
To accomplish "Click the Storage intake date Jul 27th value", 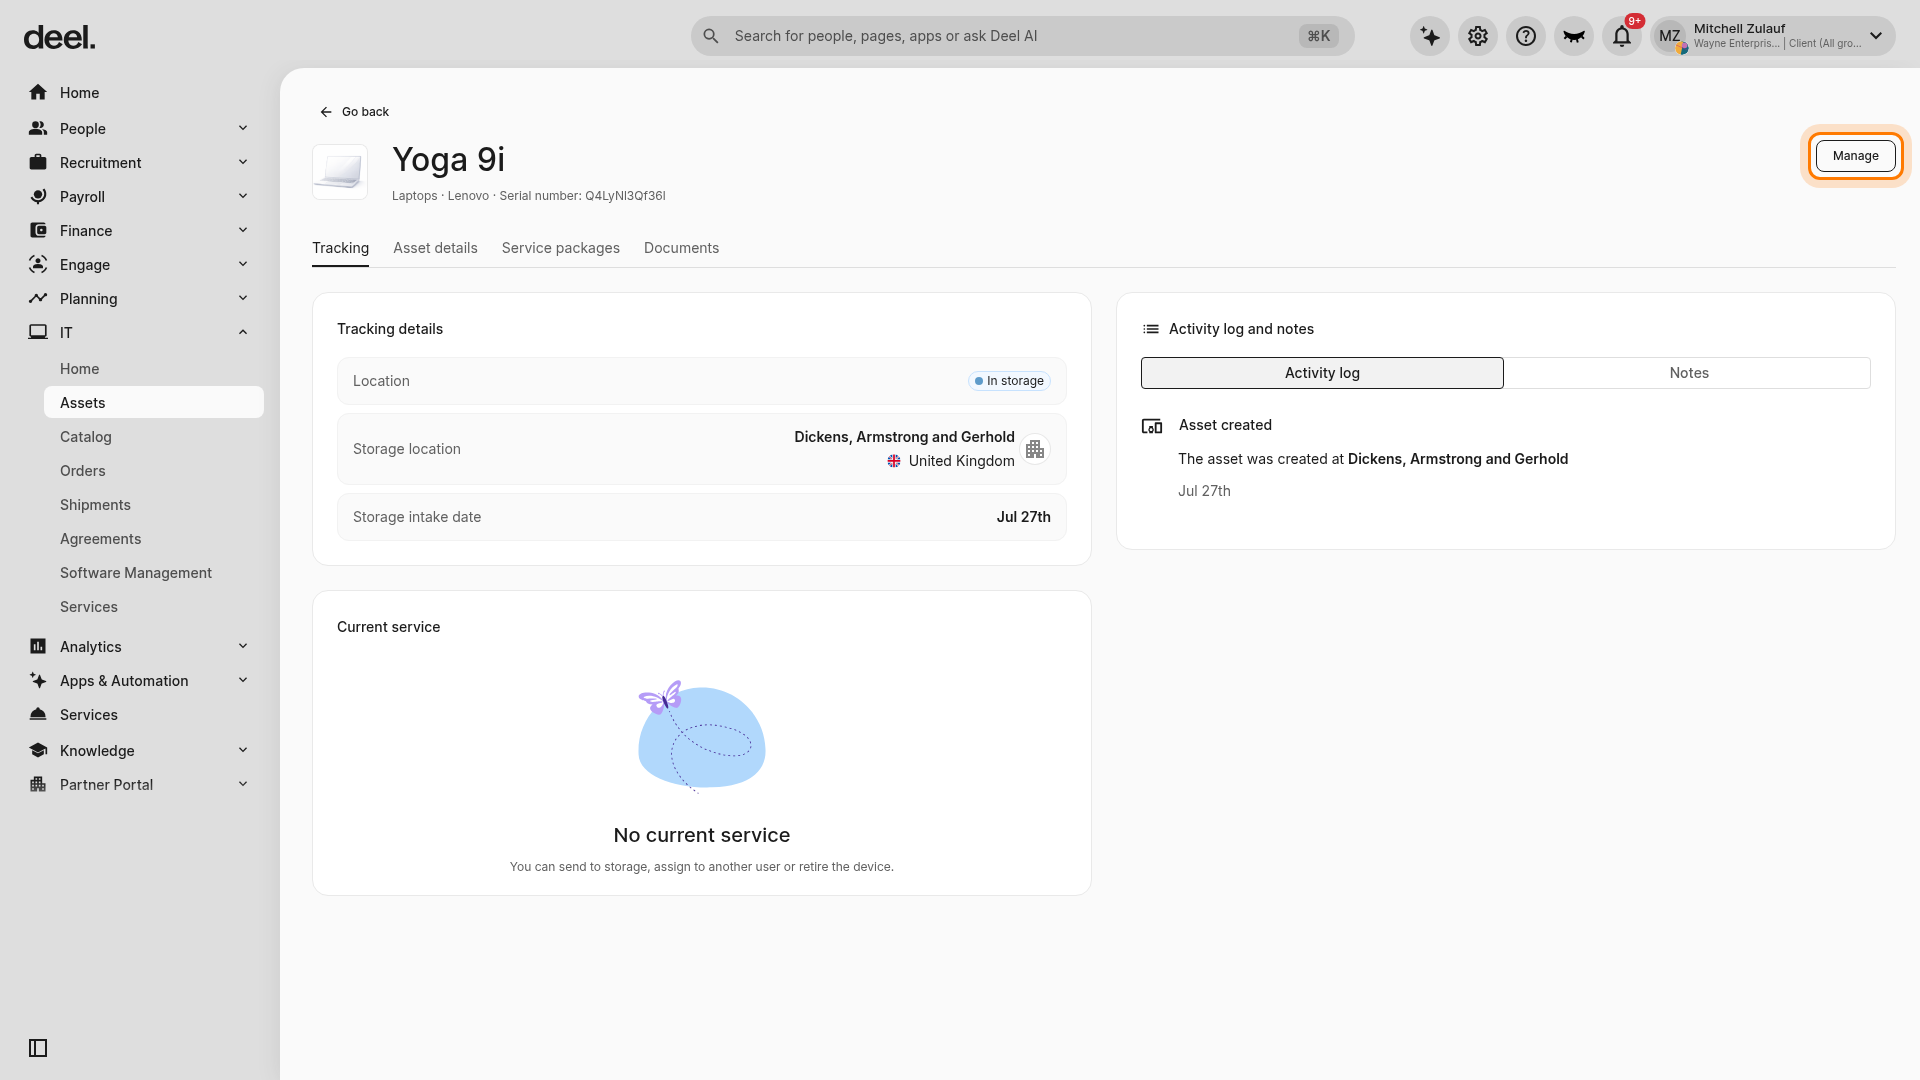I will 1023,517.
